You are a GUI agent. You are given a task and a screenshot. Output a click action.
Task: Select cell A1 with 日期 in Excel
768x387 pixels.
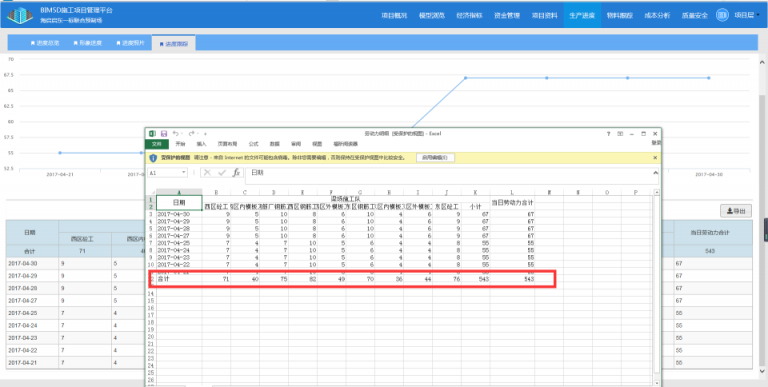(179, 203)
